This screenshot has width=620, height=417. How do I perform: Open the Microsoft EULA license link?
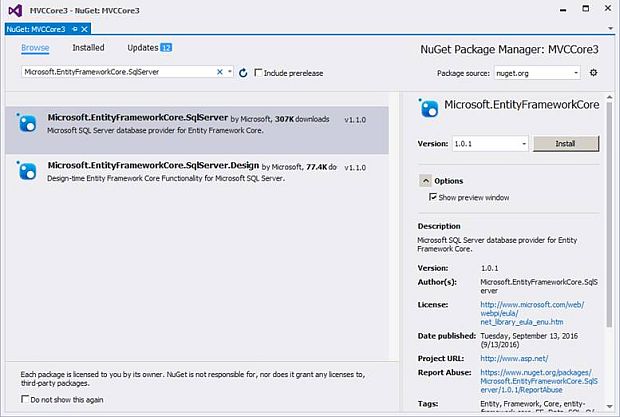[x=532, y=313]
